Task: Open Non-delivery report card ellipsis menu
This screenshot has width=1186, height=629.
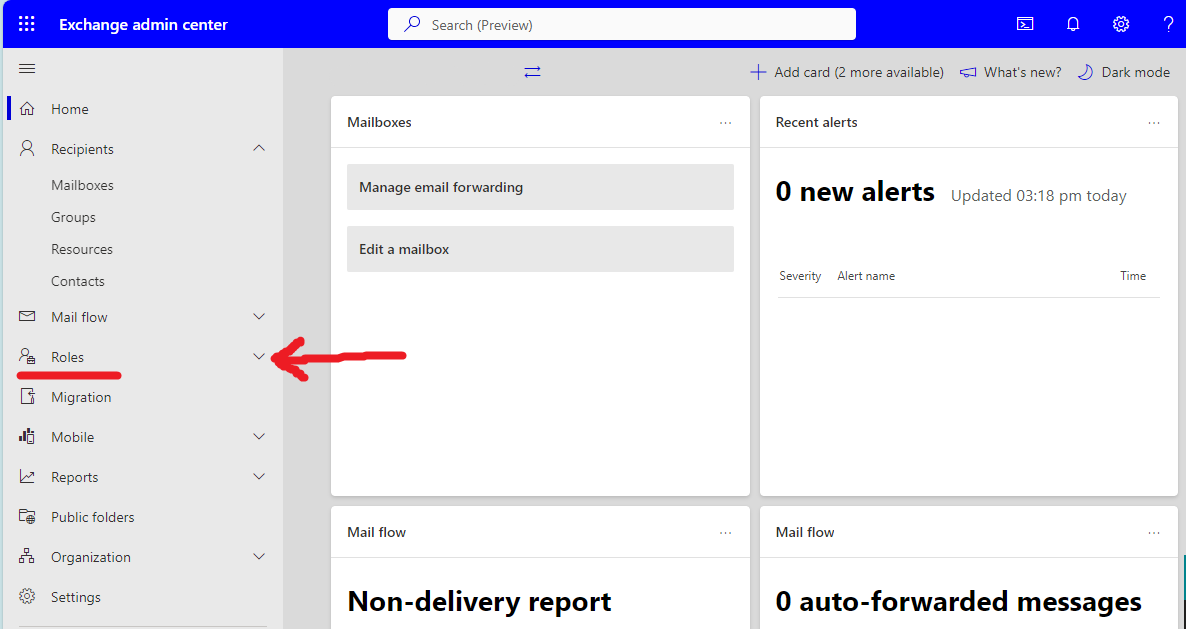Action: tap(725, 532)
